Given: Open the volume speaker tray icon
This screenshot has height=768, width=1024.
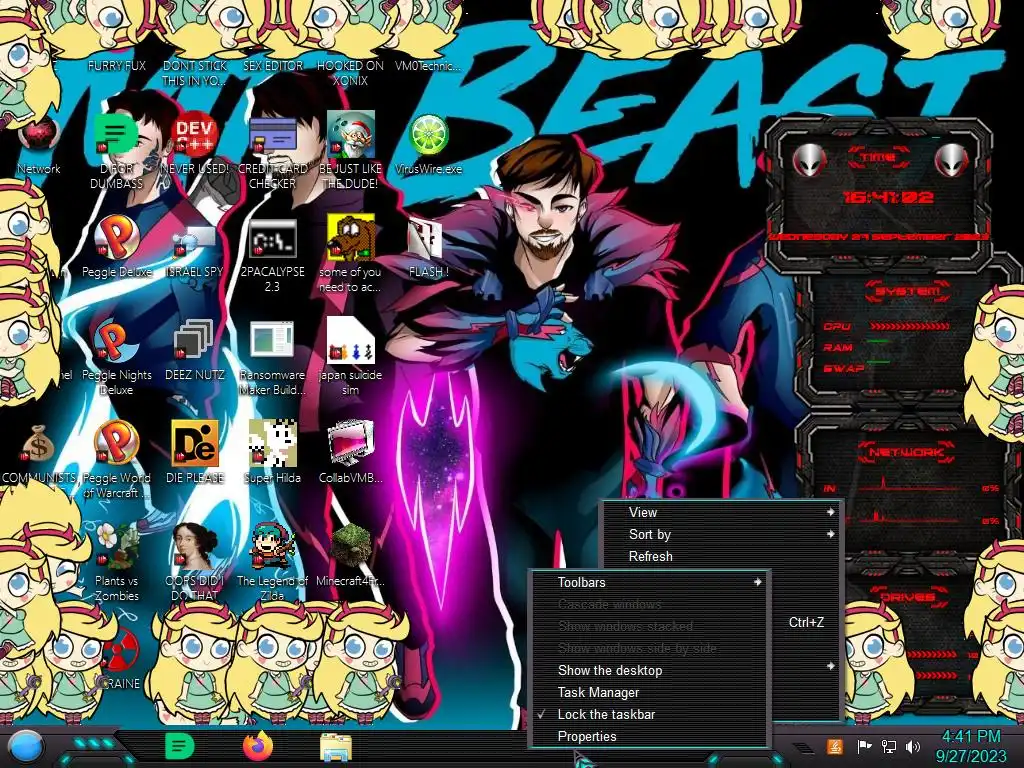Looking at the screenshot, I should point(912,746).
